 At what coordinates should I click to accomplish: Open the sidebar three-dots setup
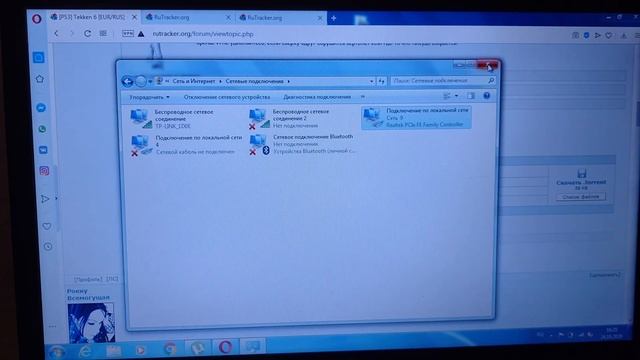[52, 326]
